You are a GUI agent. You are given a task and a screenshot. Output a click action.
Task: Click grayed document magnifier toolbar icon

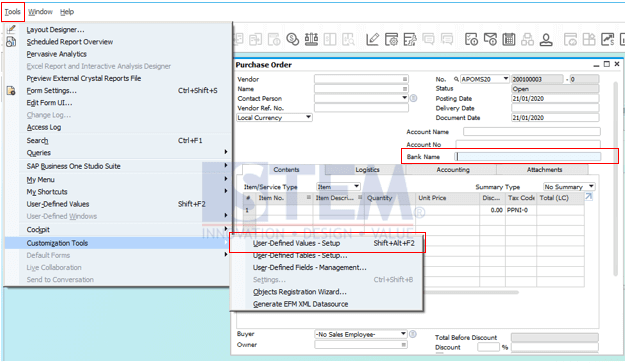(348, 39)
